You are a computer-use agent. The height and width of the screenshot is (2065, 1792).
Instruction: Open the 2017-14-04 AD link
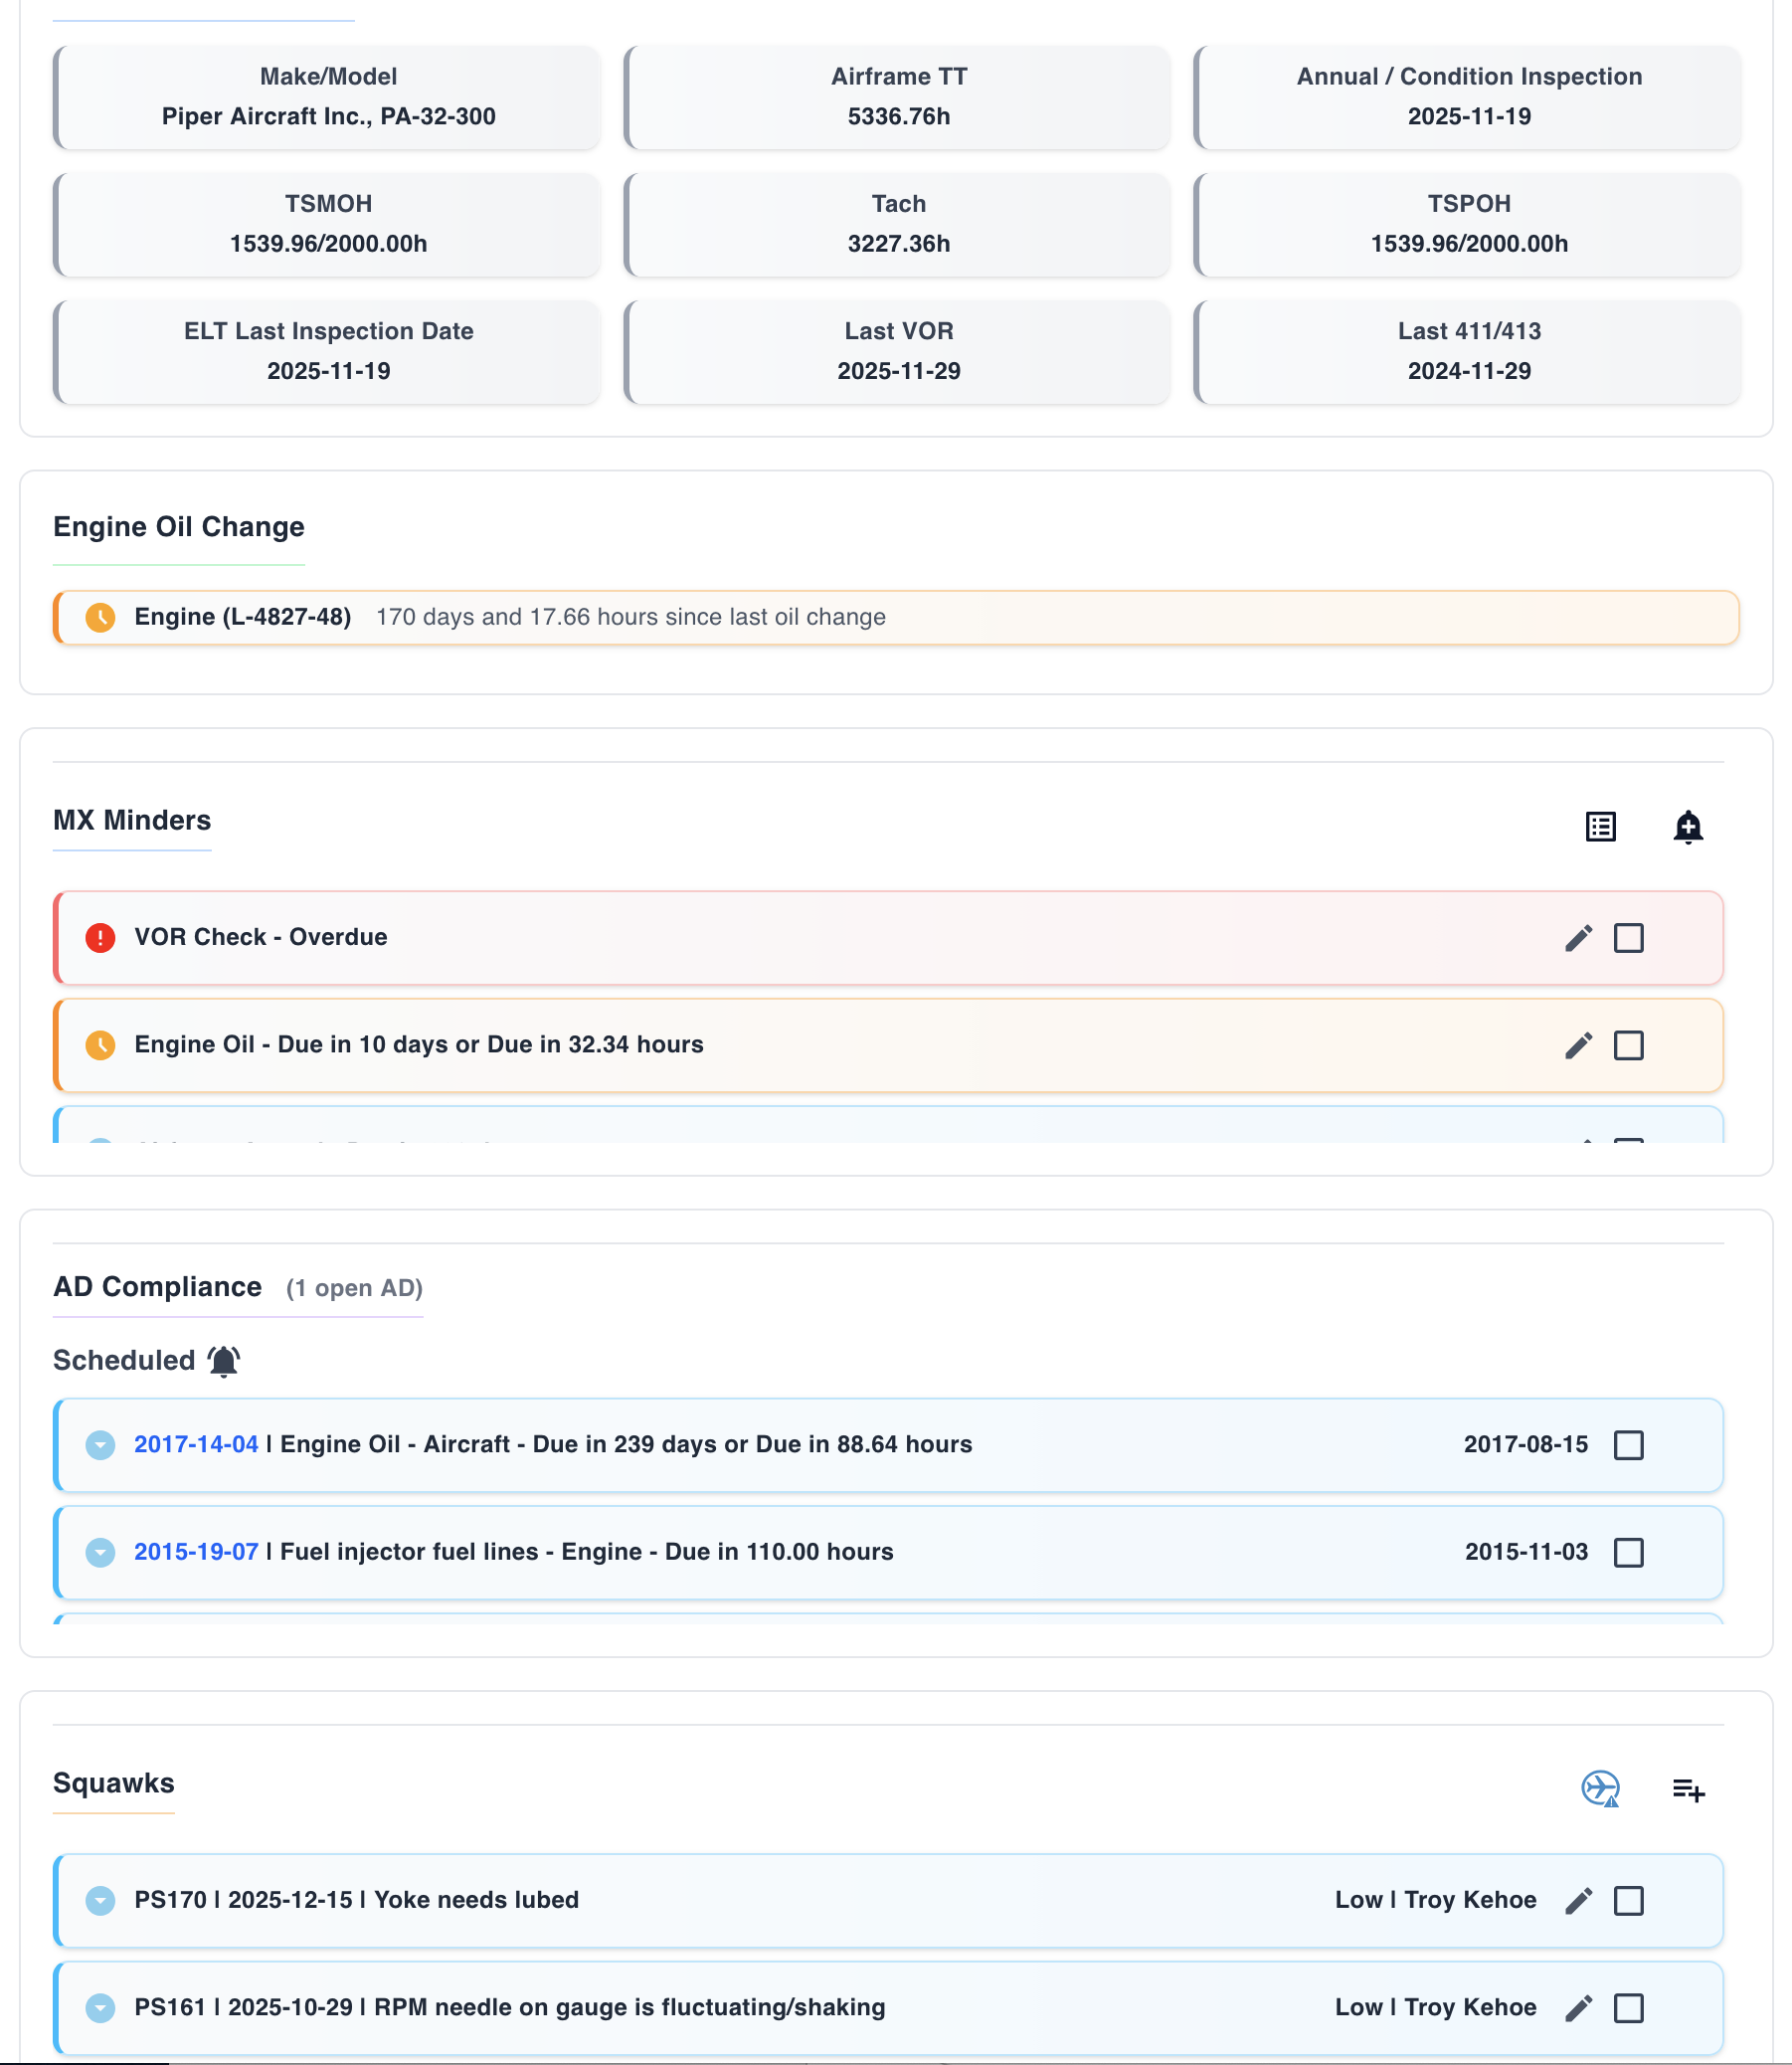click(196, 1445)
